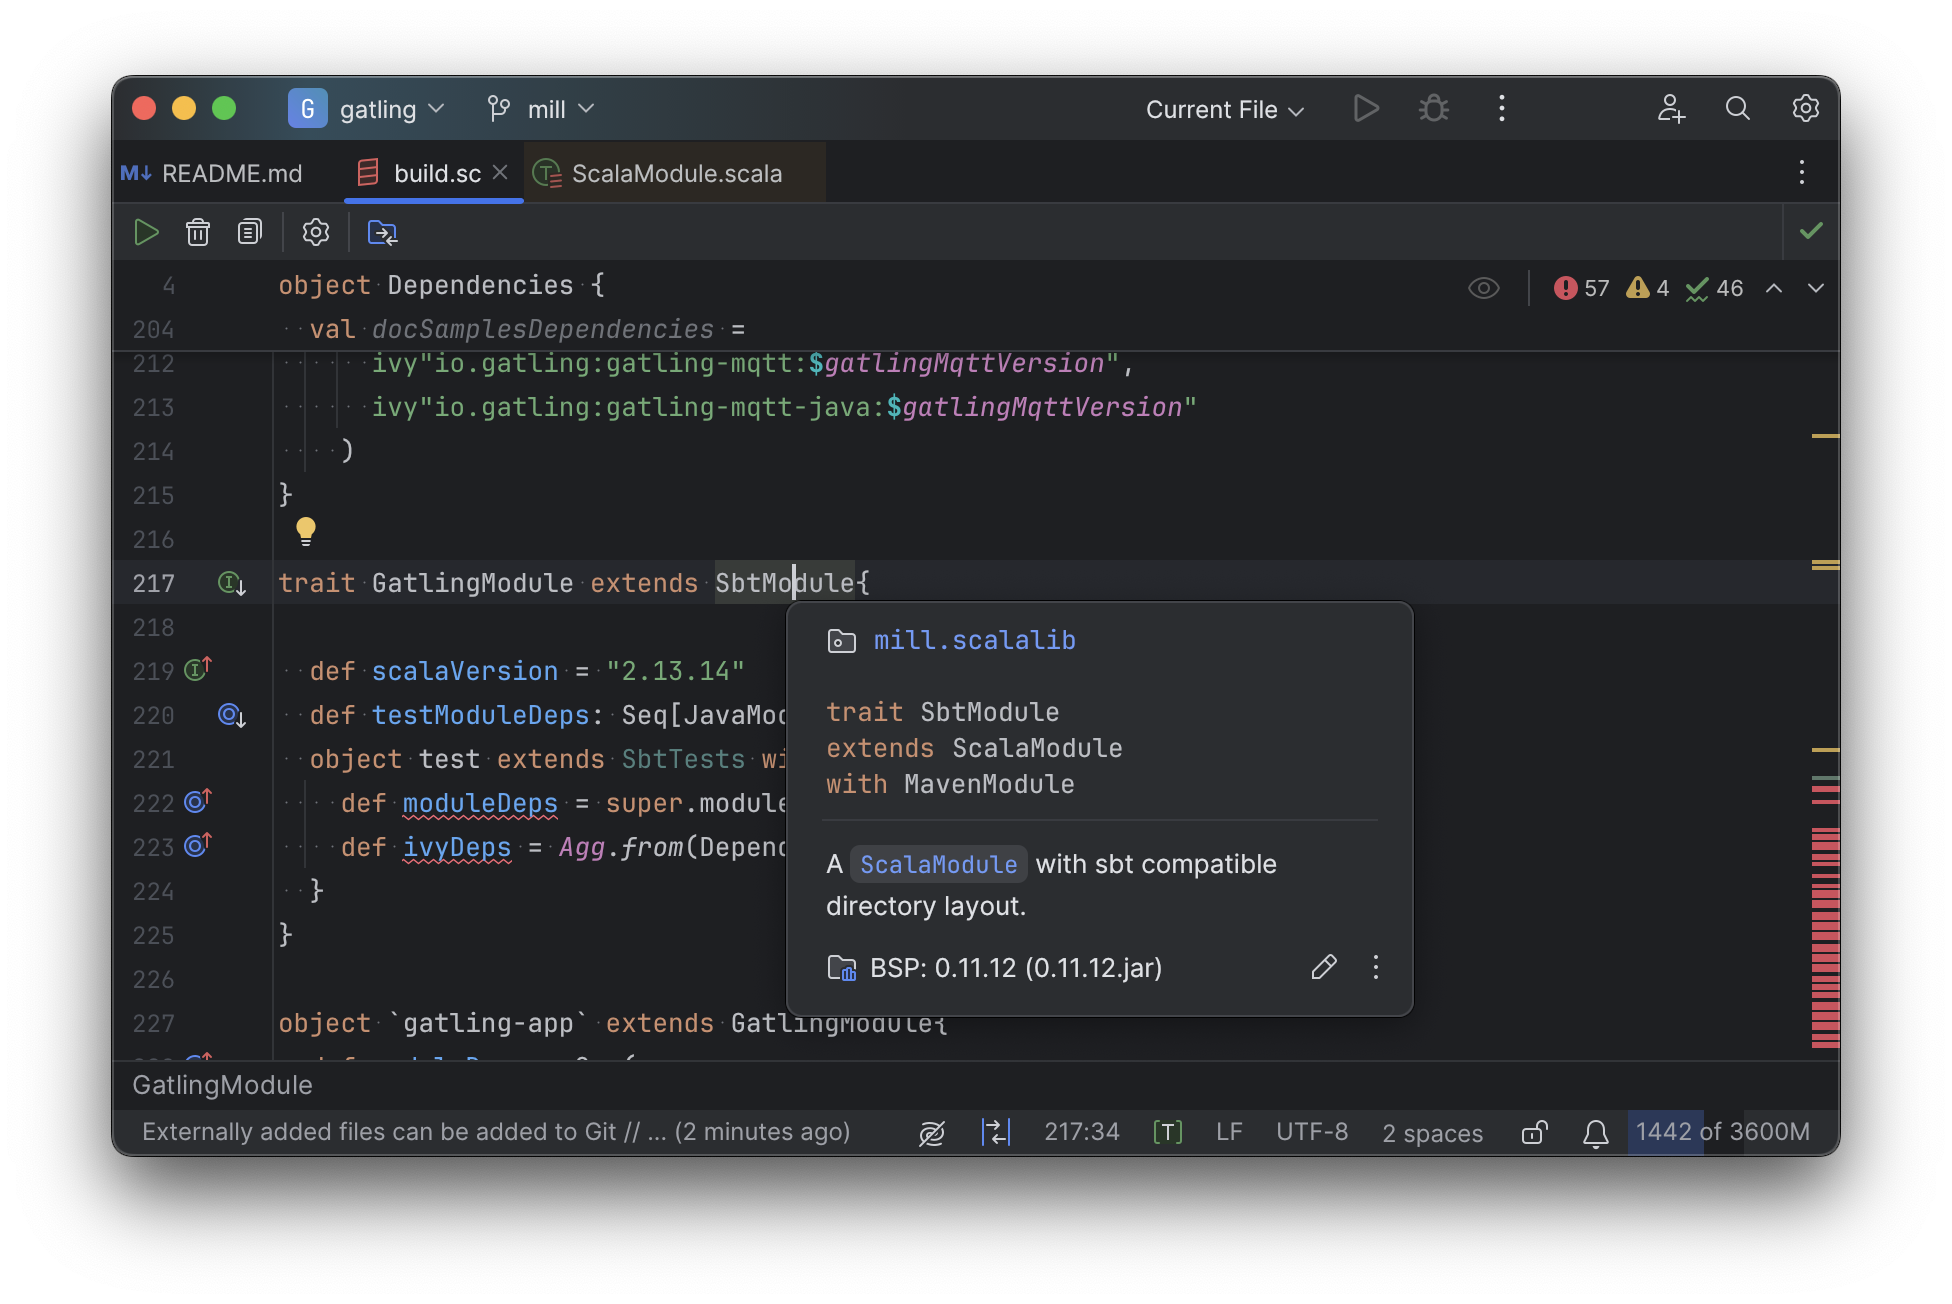This screenshot has width=1952, height=1304.
Task: Click the 1442 of 3600M memory indicator
Action: click(x=1722, y=1132)
